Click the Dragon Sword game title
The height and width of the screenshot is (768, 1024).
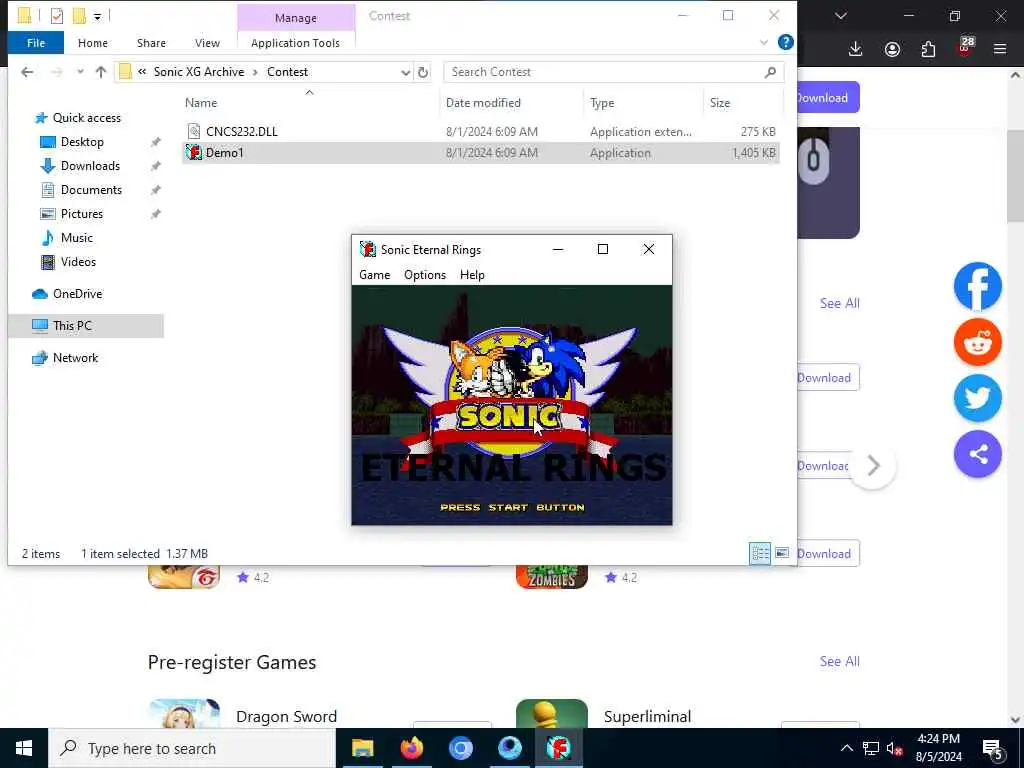(286, 717)
